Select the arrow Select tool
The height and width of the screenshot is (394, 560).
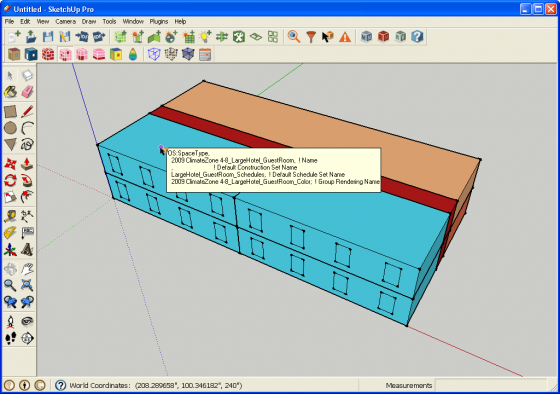(x=10, y=75)
